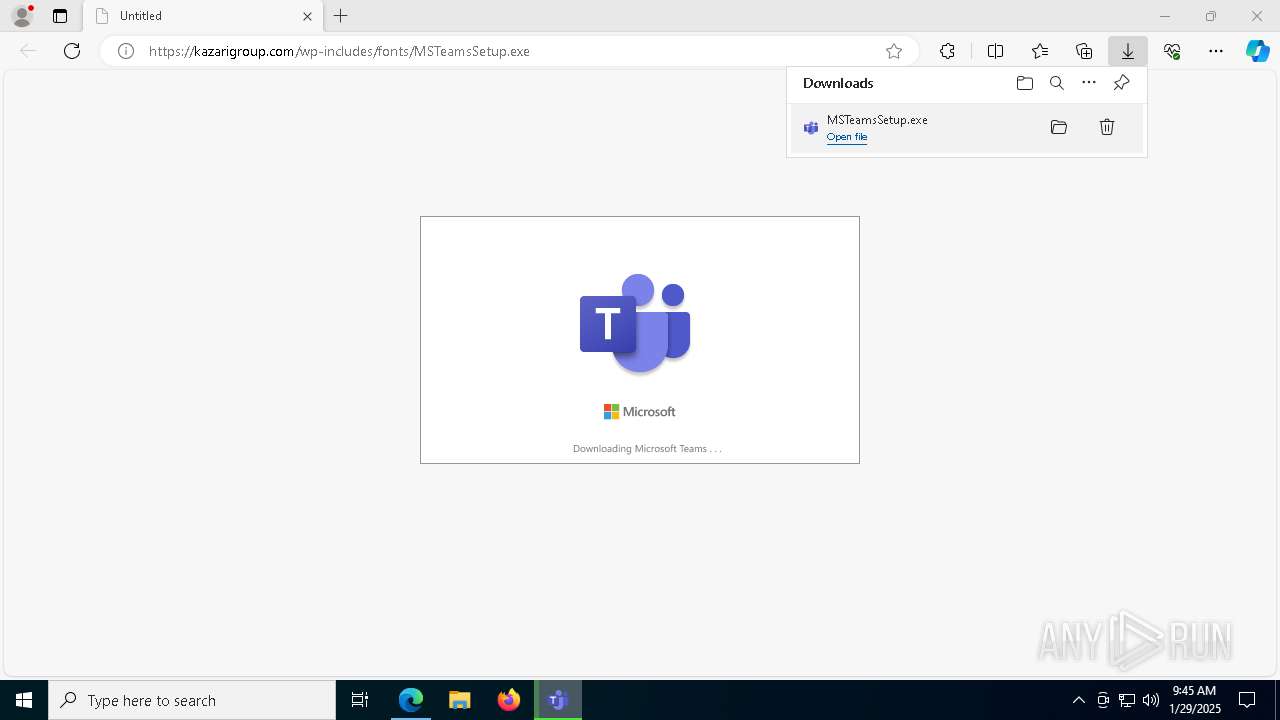Switch to Teams app on the taskbar
Image resolution: width=1280 pixels, height=720 pixels.
point(558,700)
